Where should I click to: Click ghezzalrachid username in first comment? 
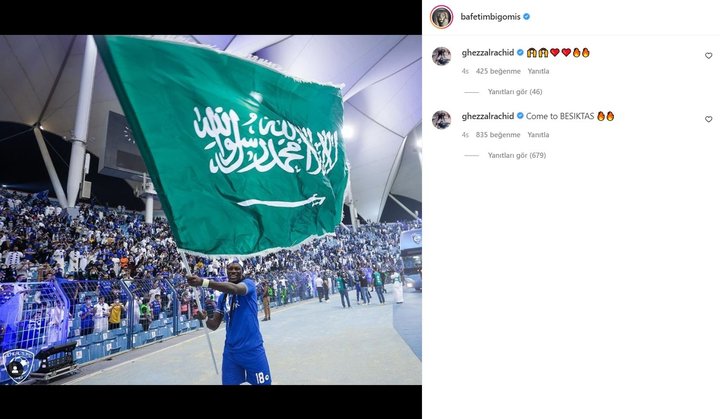click(x=488, y=53)
